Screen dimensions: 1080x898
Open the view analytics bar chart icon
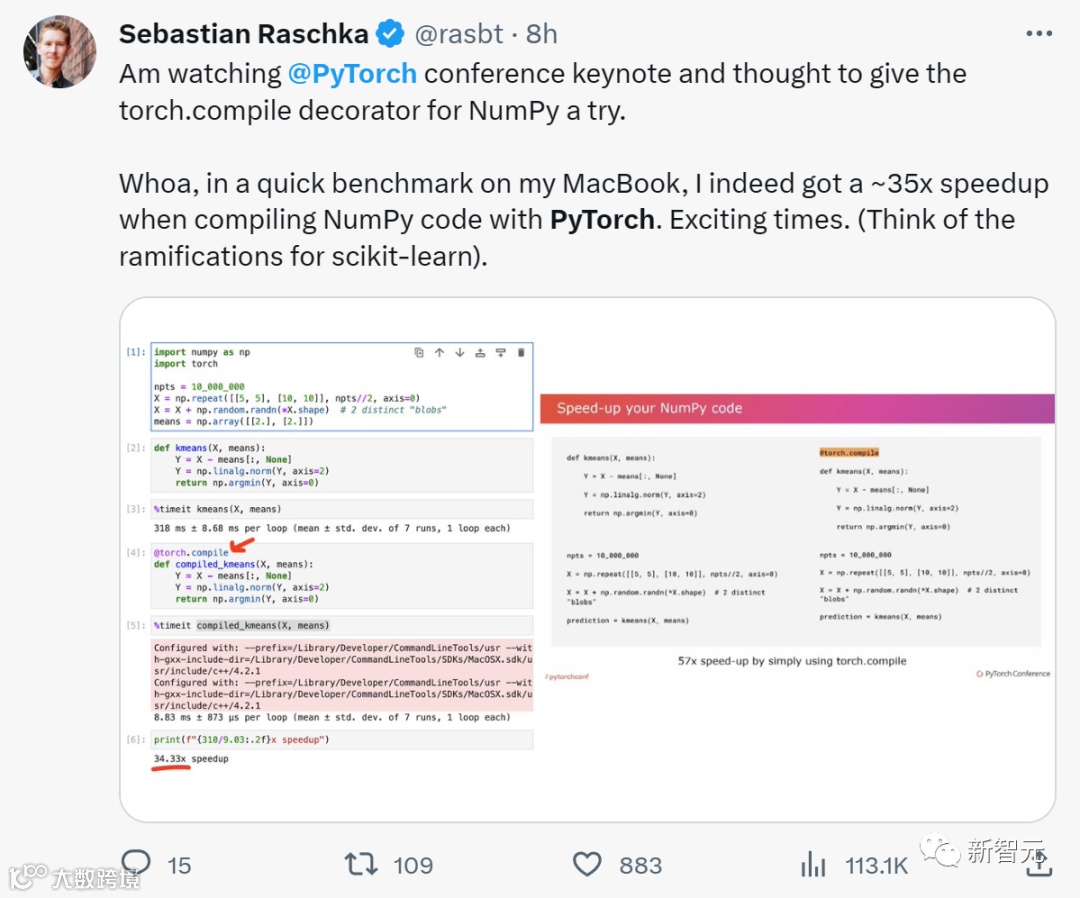pos(814,864)
